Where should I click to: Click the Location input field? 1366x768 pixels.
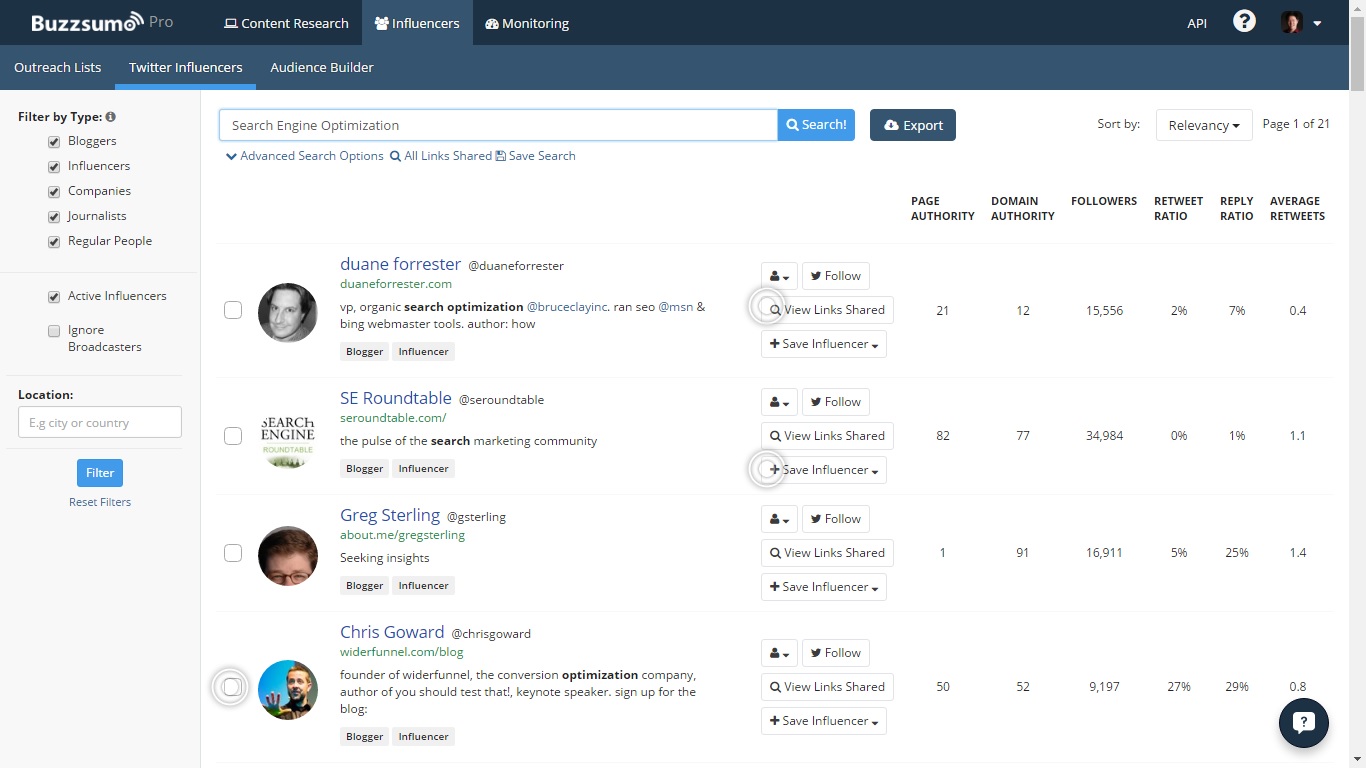[100, 422]
